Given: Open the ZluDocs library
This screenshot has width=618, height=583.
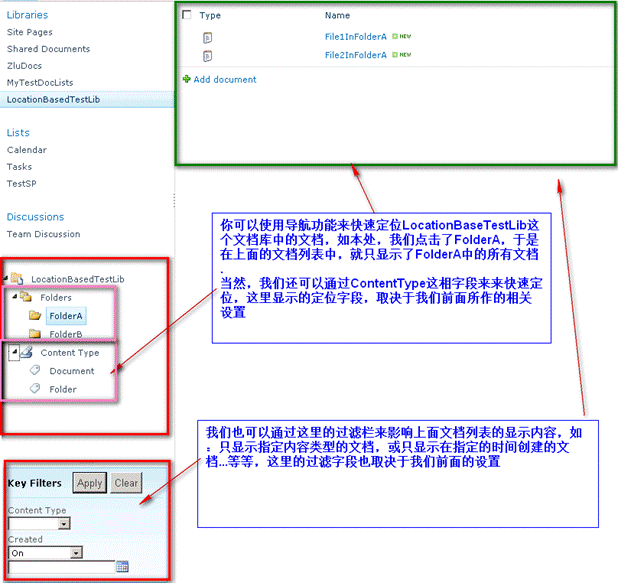Looking at the screenshot, I should click(x=24, y=66).
